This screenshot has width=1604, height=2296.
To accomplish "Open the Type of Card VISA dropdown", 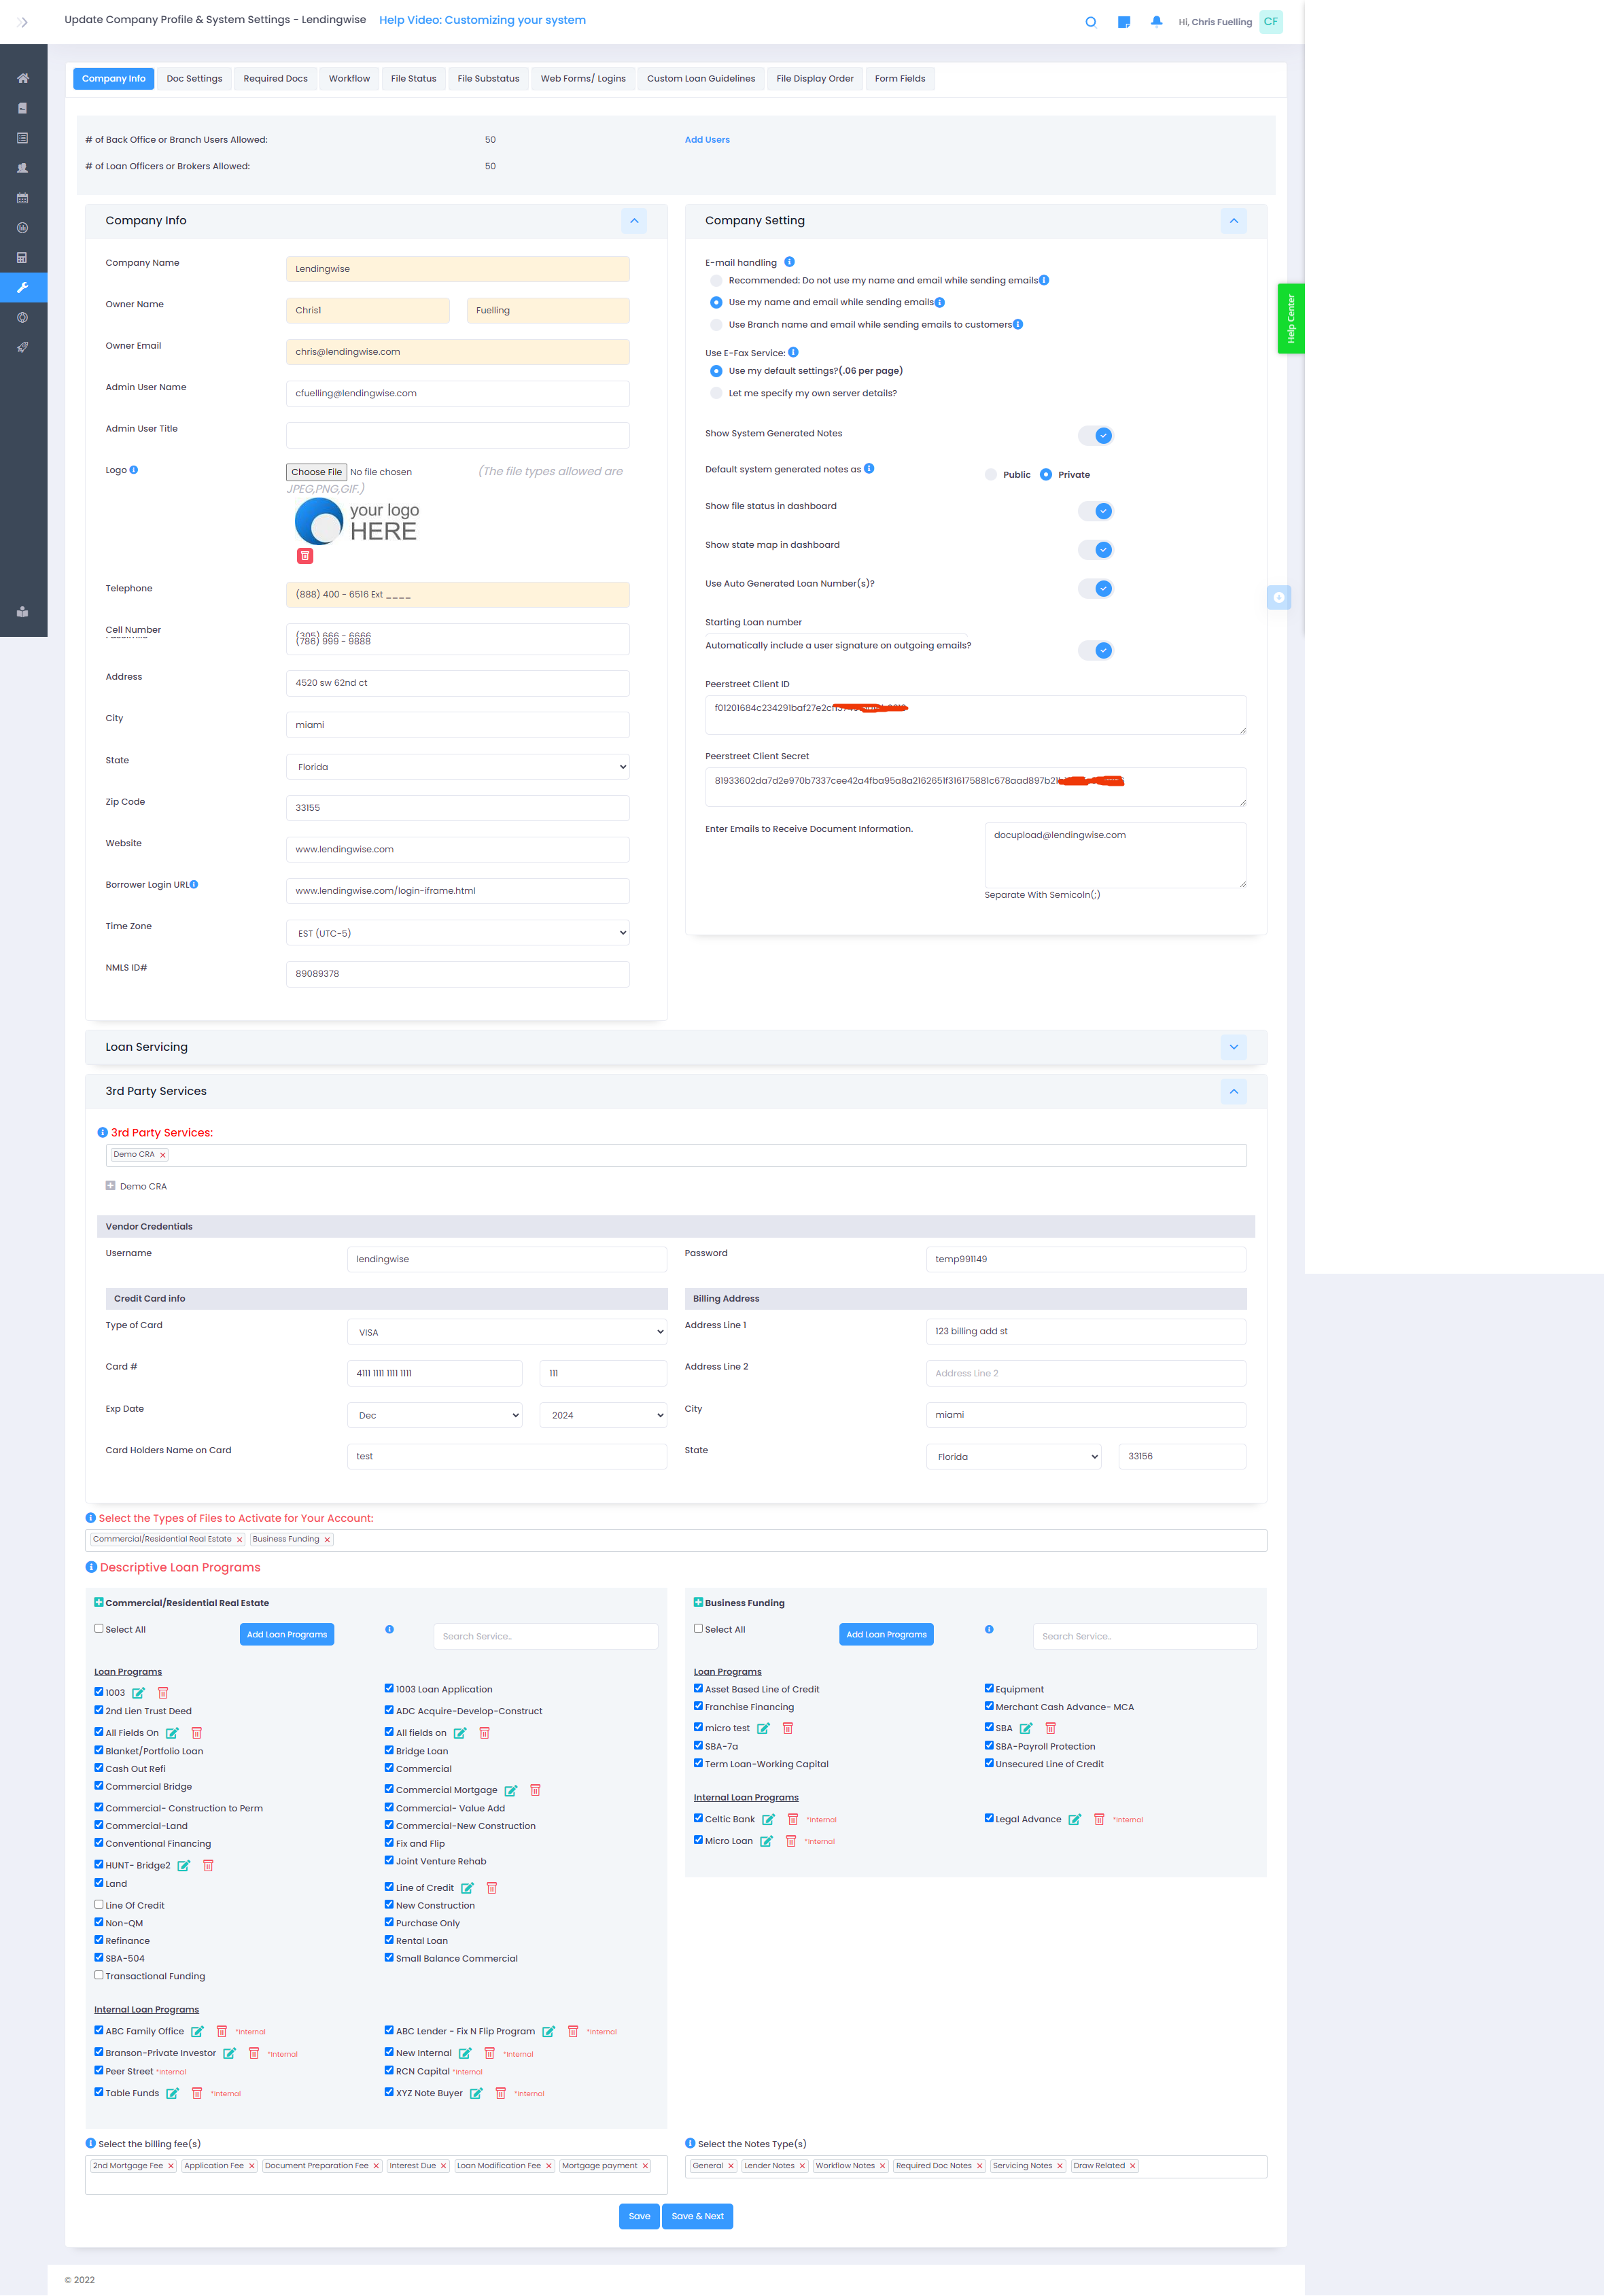I will [507, 1332].
